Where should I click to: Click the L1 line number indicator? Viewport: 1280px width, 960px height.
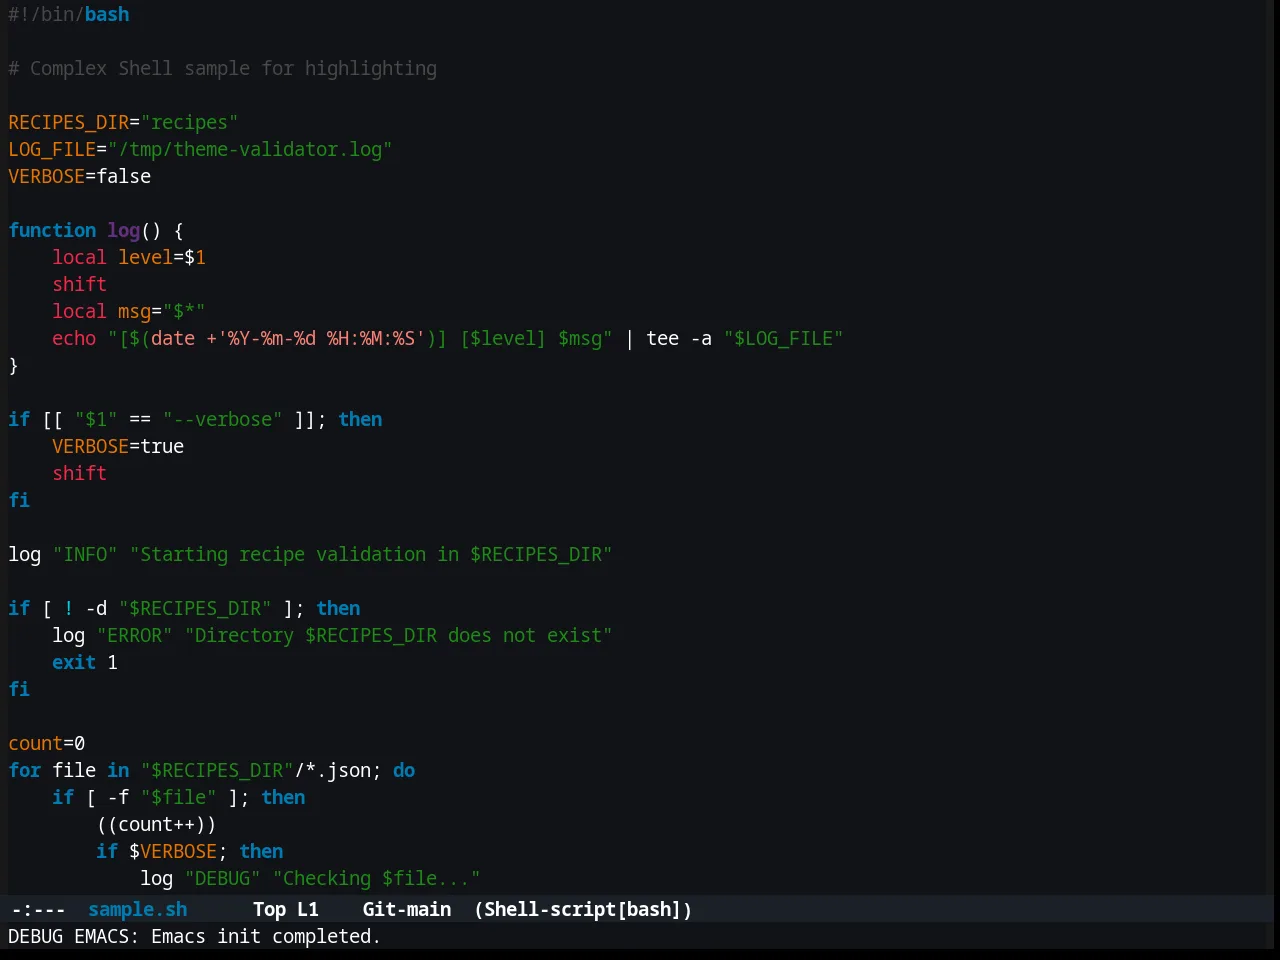pyautogui.click(x=308, y=909)
